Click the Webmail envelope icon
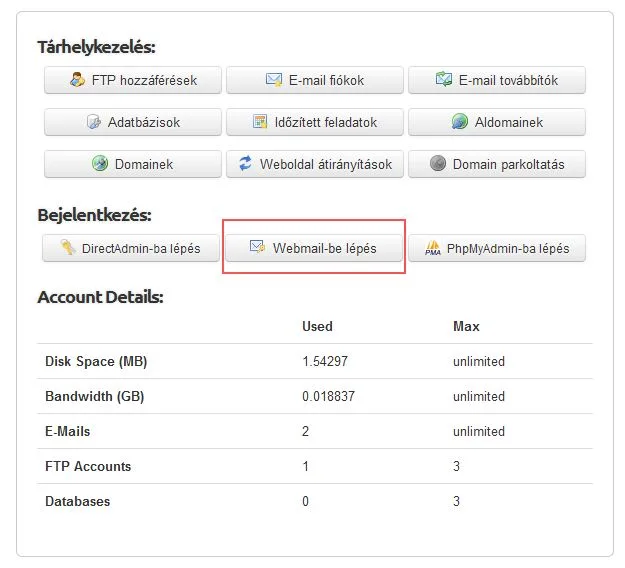The image size is (625, 568). point(257,247)
